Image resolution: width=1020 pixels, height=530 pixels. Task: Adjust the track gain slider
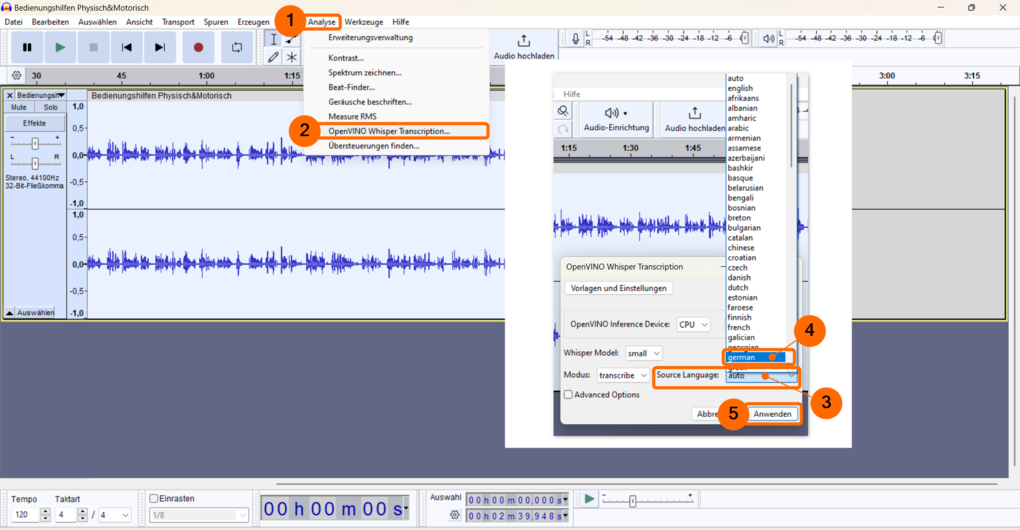coord(35,143)
